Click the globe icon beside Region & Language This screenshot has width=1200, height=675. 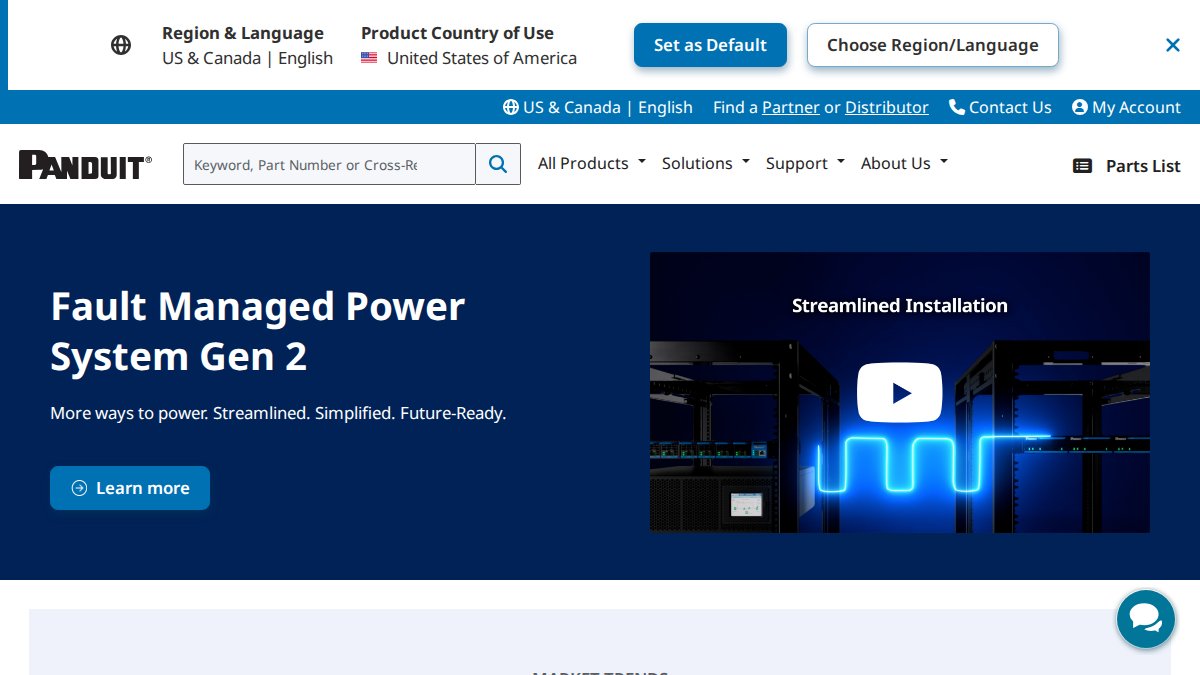click(121, 45)
